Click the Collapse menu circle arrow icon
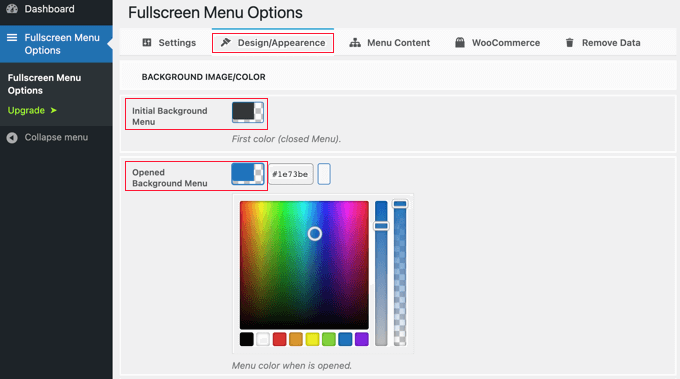The height and width of the screenshot is (379, 680). pos(12,138)
